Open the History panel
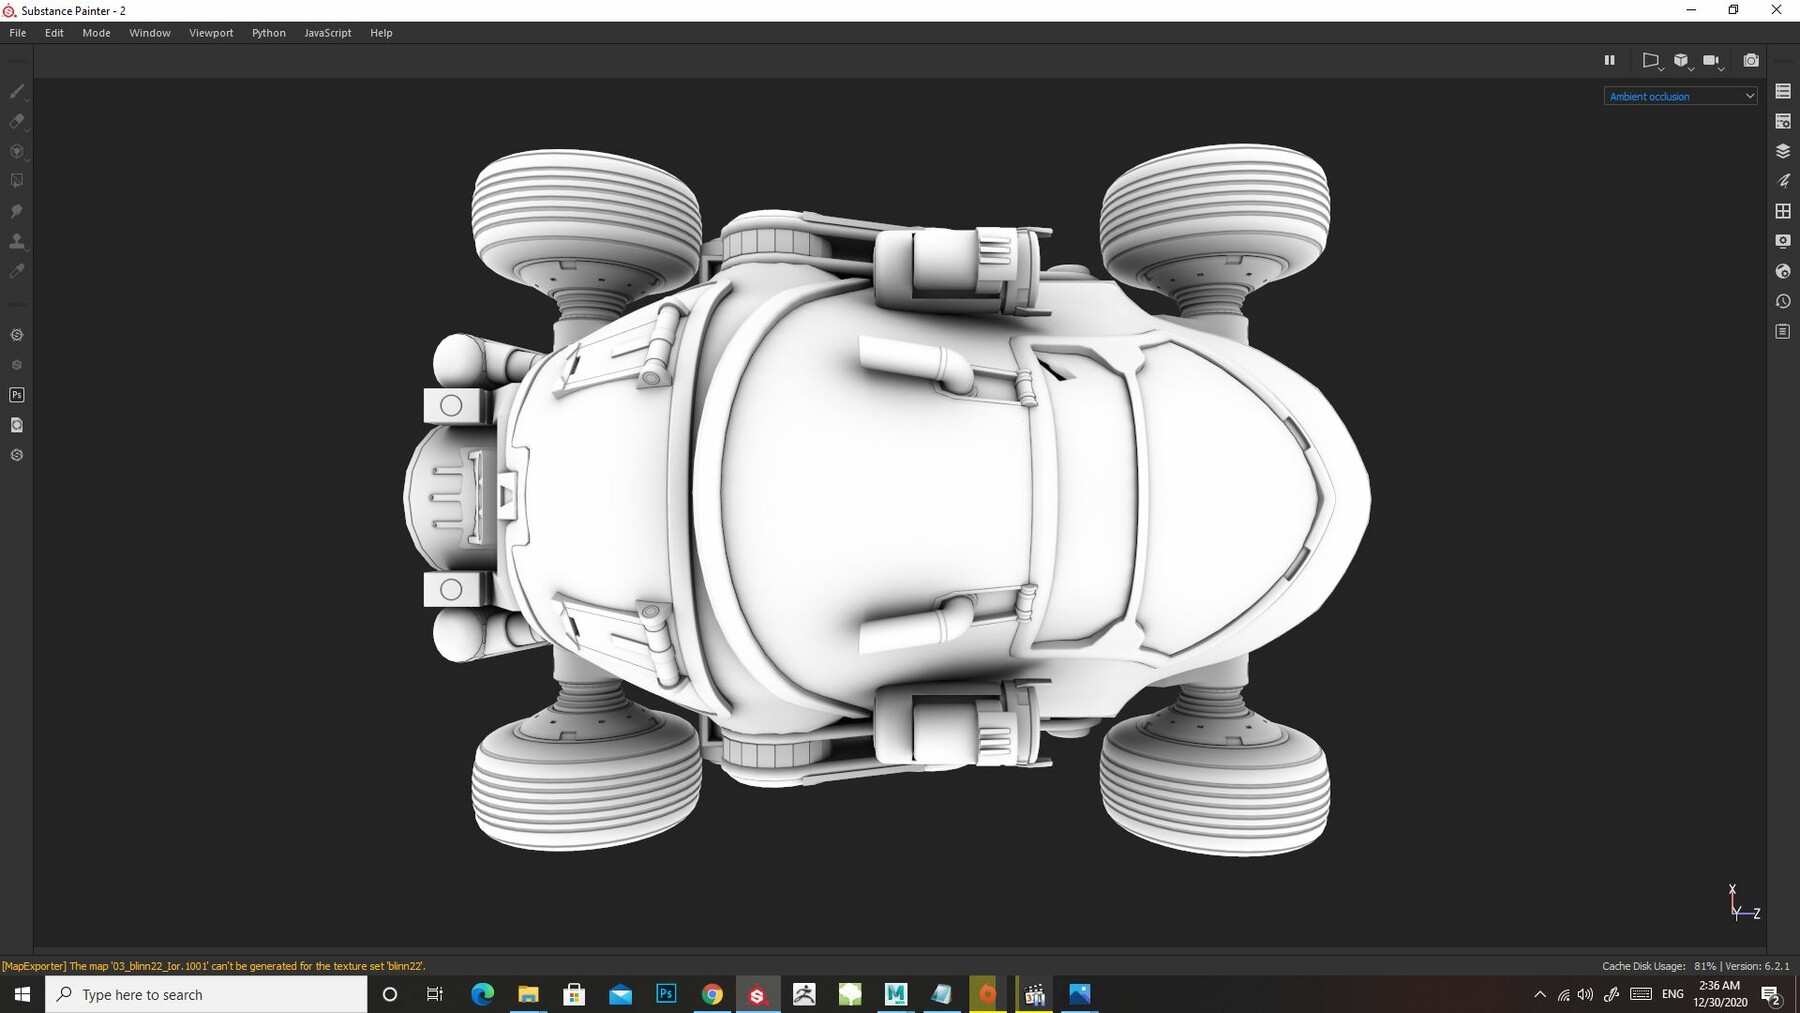The width and height of the screenshot is (1800, 1013). tap(1784, 301)
